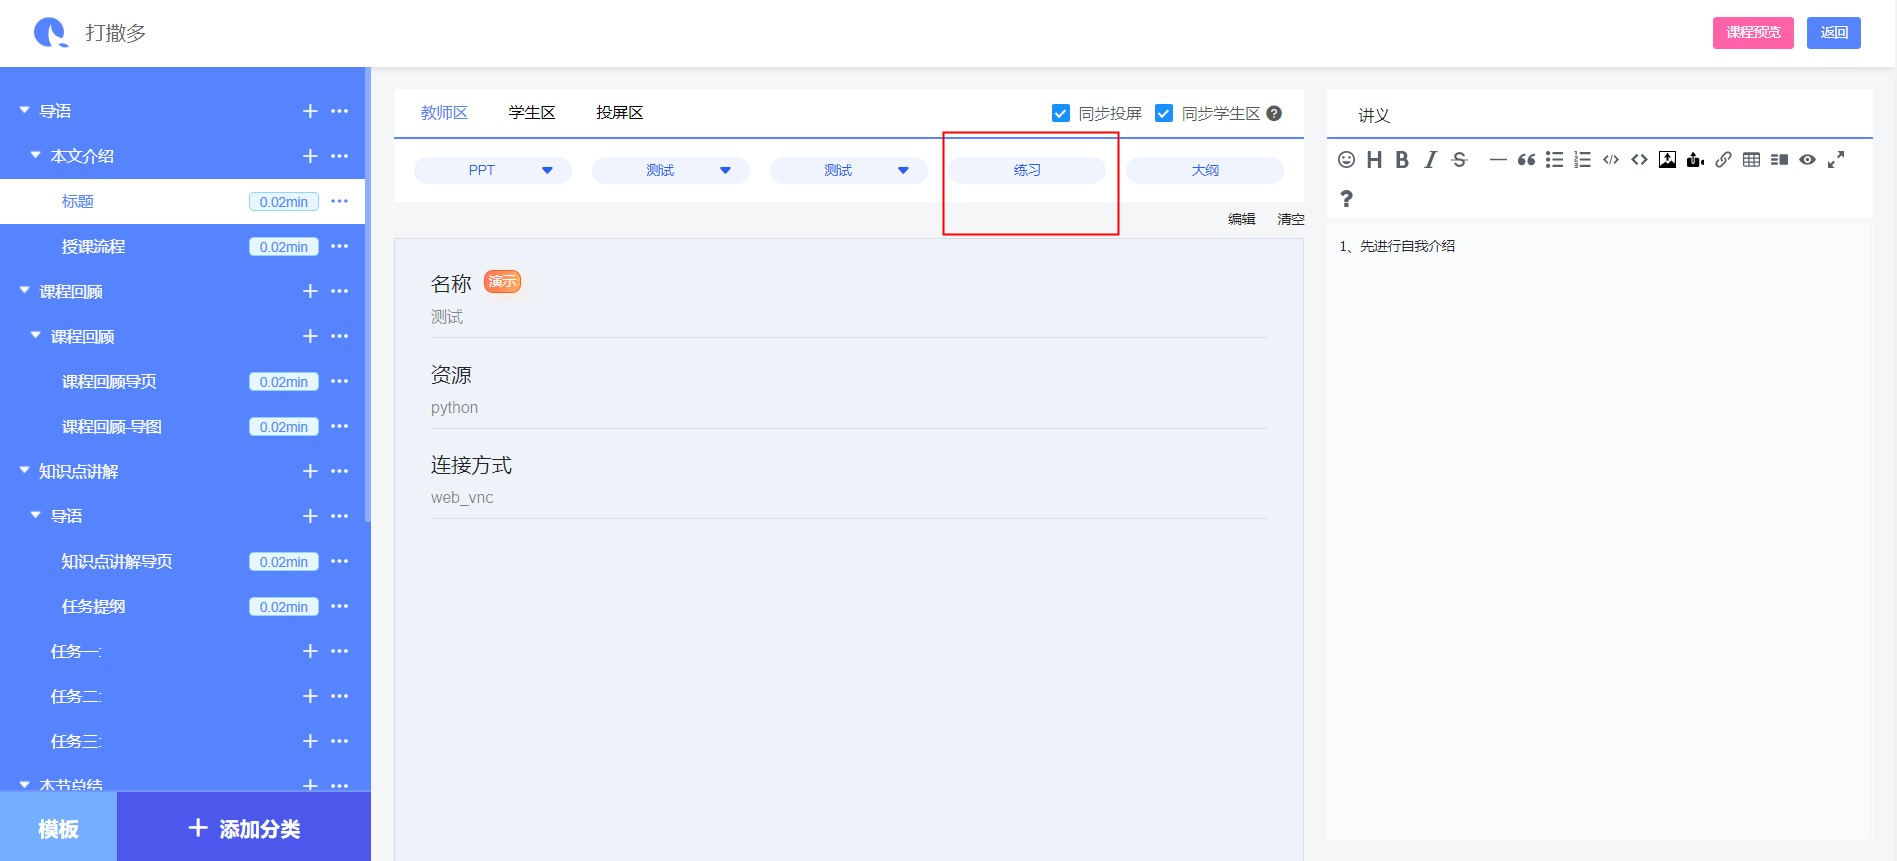Click 清空 link
Screen dimensions: 1897x861
[1291, 219]
